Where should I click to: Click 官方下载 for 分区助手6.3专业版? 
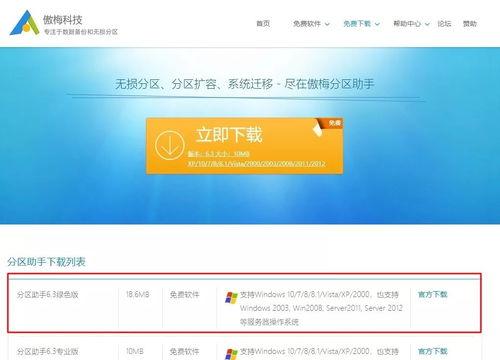click(433, 351)
